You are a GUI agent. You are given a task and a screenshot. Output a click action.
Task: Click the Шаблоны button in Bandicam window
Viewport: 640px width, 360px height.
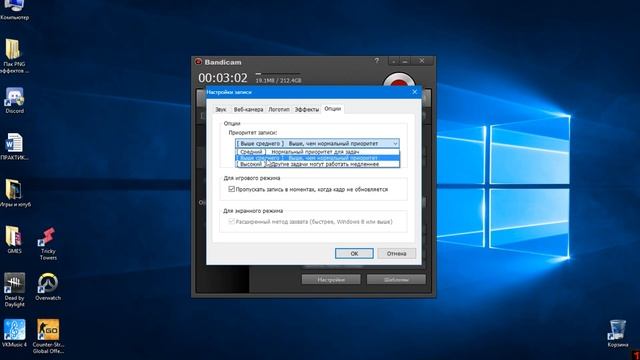[396, 280]
